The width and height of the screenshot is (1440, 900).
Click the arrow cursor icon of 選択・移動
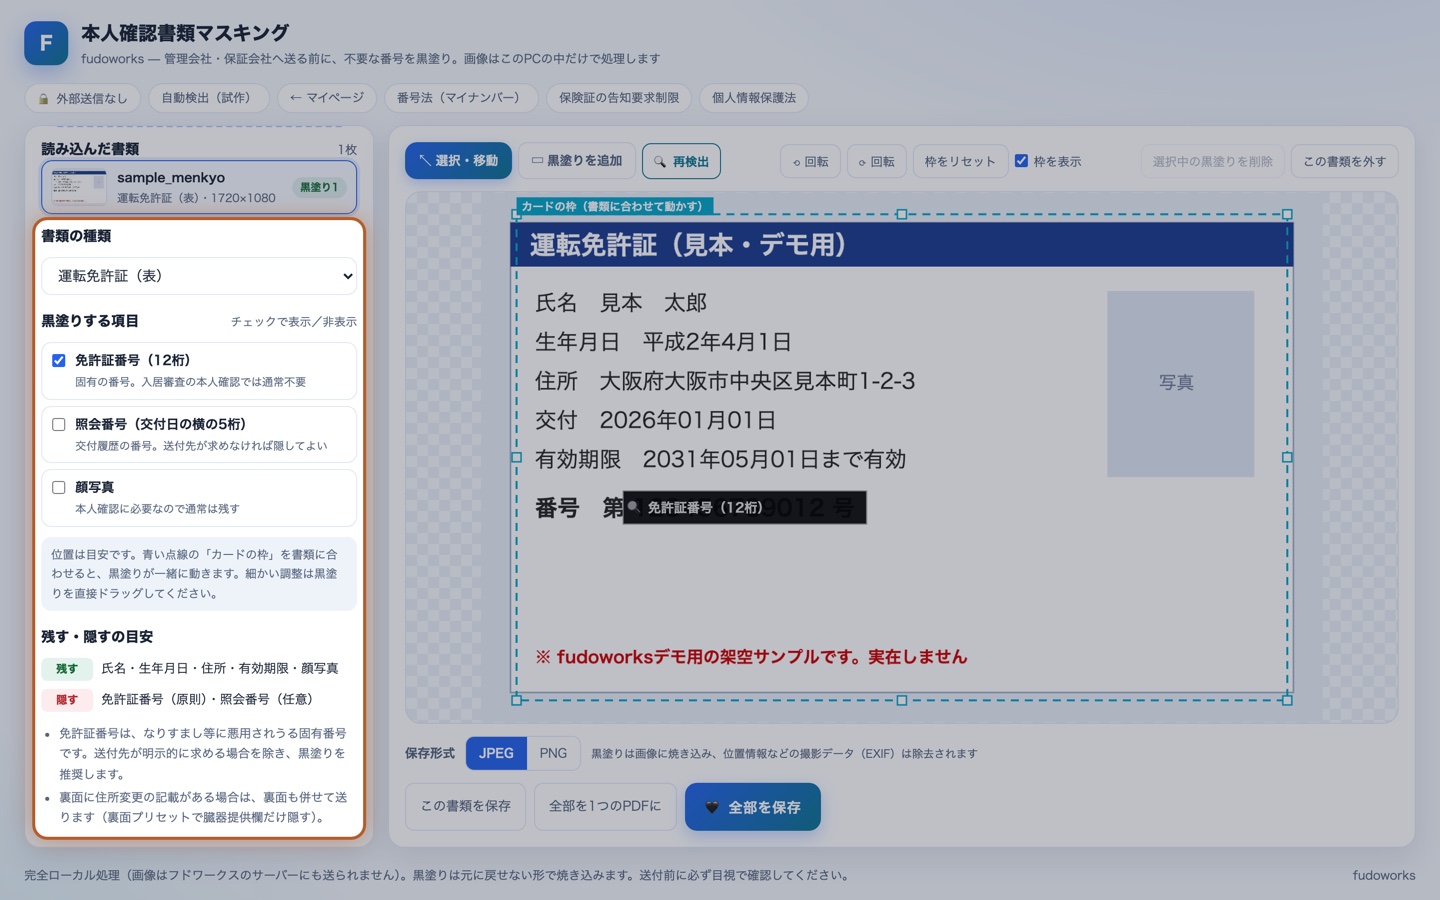point(425,160)
